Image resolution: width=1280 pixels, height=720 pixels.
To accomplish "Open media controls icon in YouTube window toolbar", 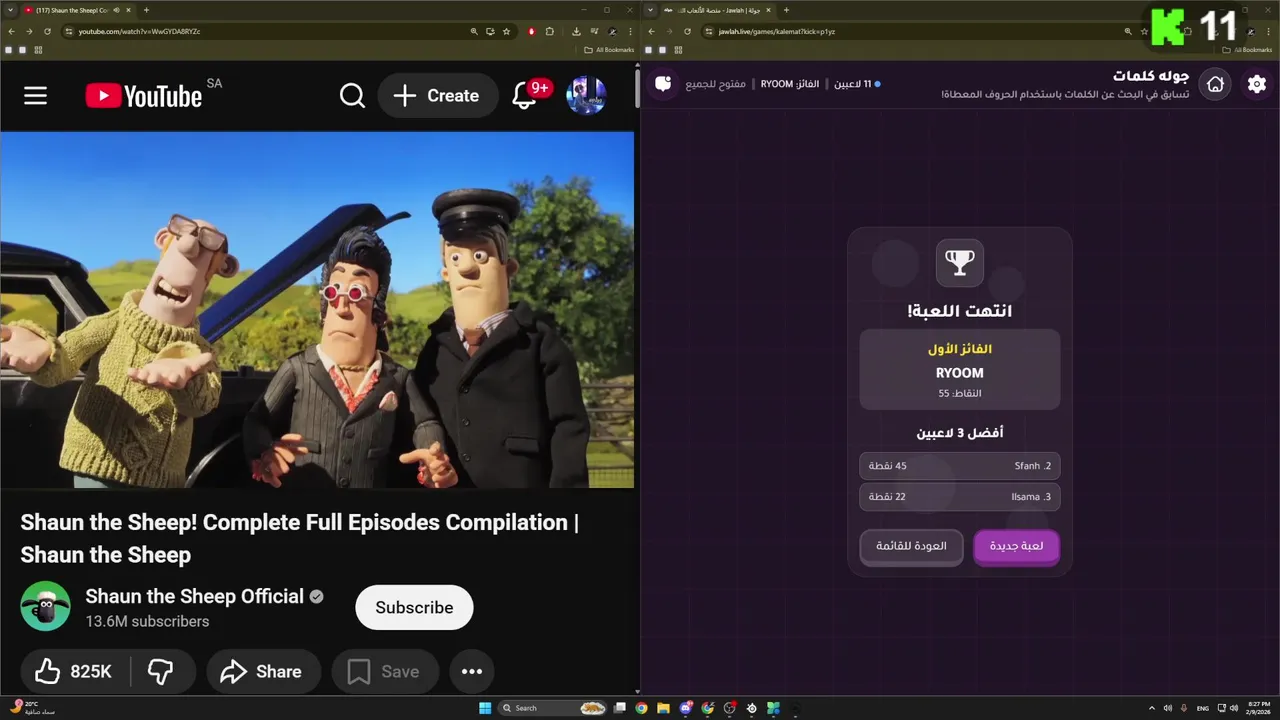I will (x=594, y=31).
